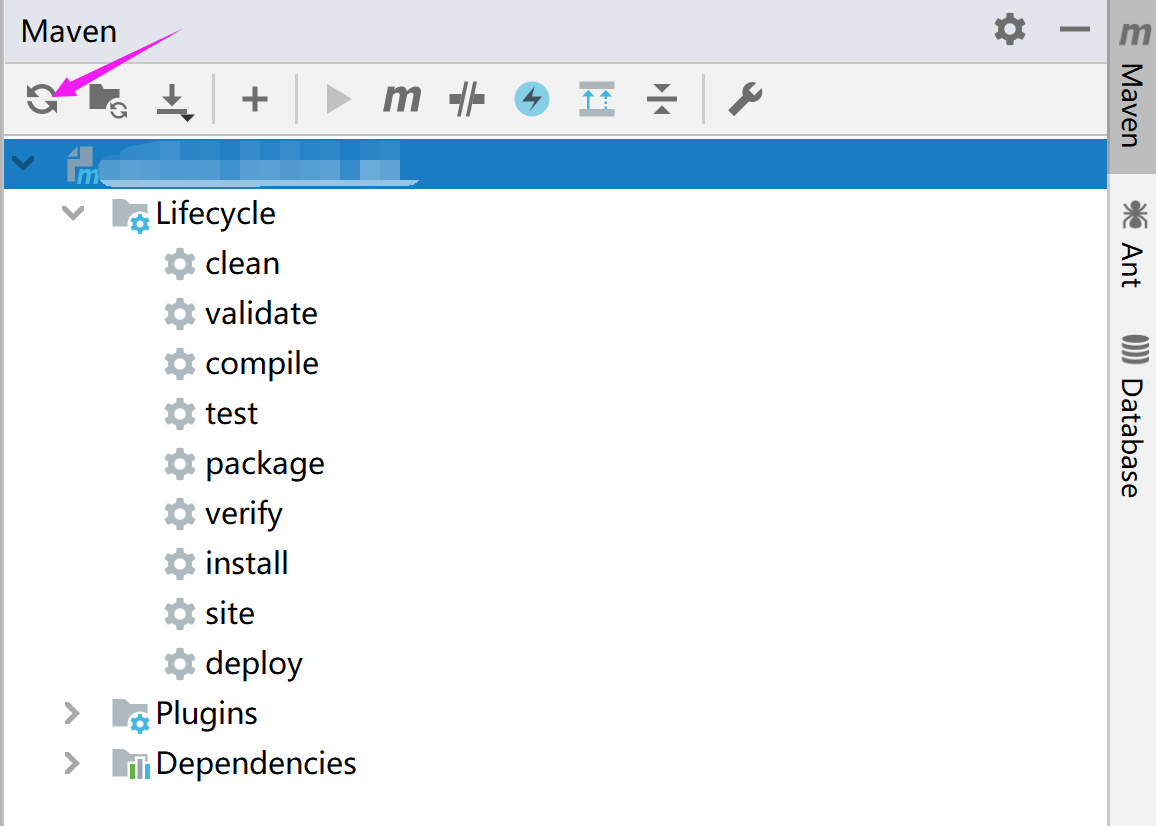1156x826 pixels.
Task: Open the Database side tab
Action: [x=1132, y=417]
